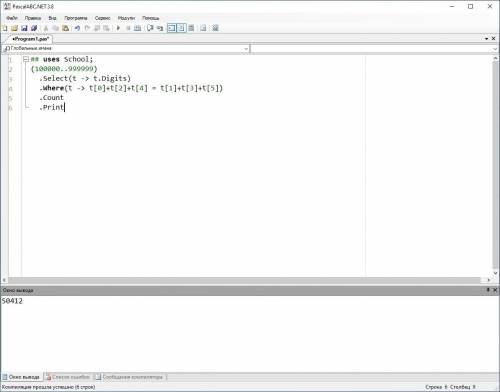Image resolution: width=500 pixels, height=392 pixels.
Task: Switch to the compiler messages tab
Action: 129,377
